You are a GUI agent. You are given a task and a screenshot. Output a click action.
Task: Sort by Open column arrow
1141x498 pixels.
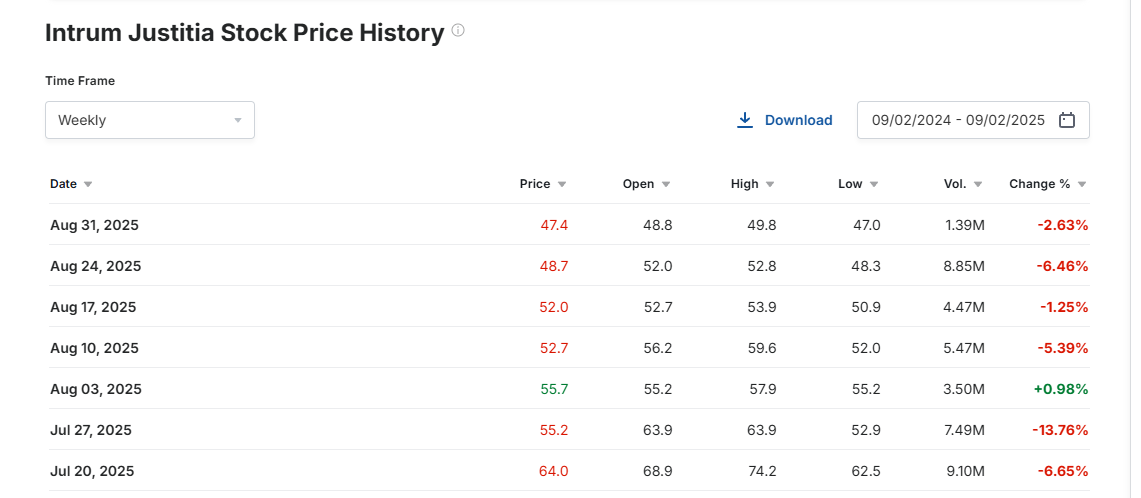(x=666, y=185)
